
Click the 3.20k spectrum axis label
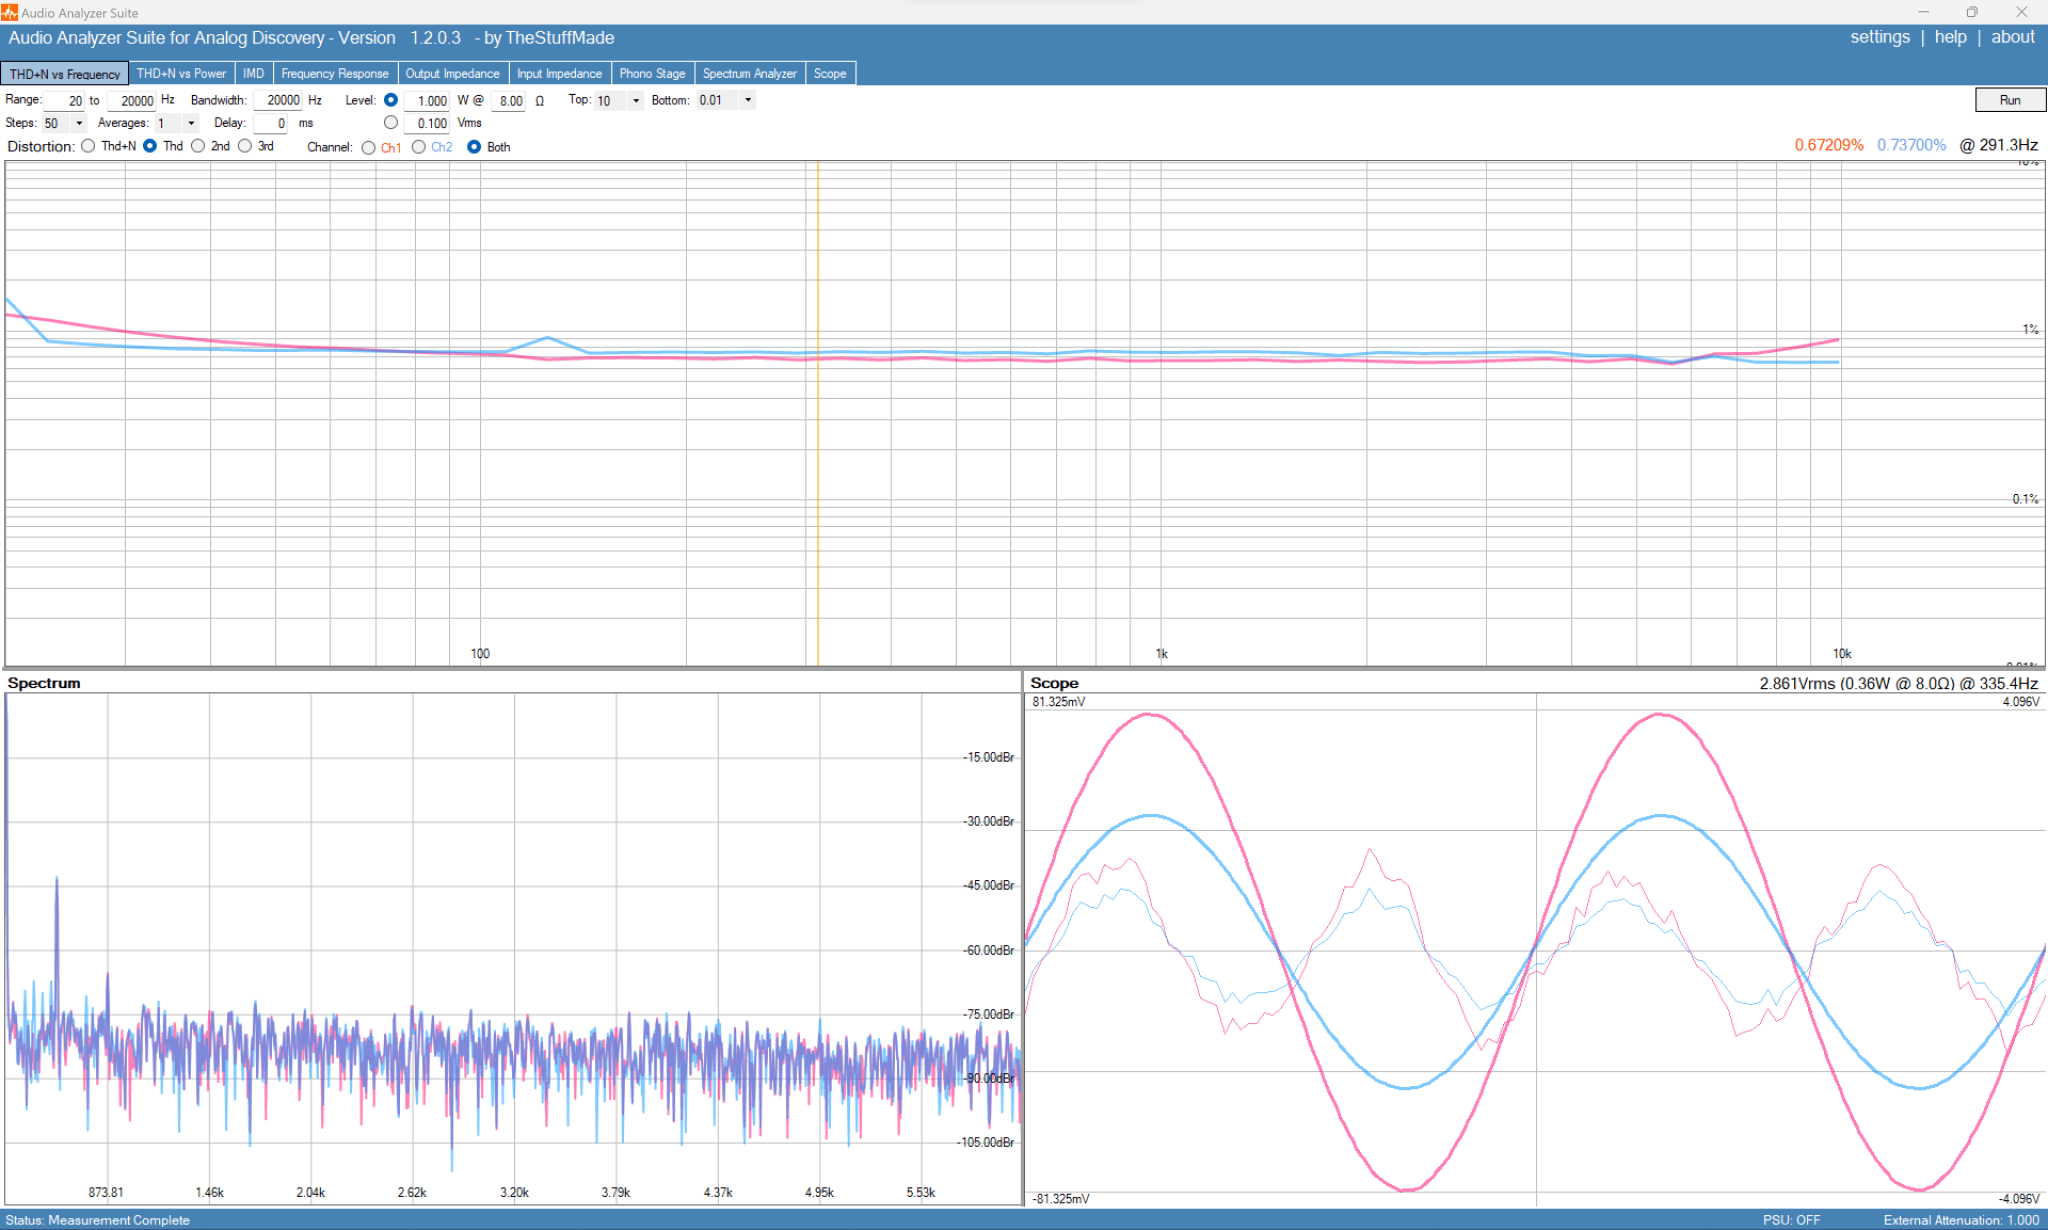pyautogui.click(x=514, y=1193)
